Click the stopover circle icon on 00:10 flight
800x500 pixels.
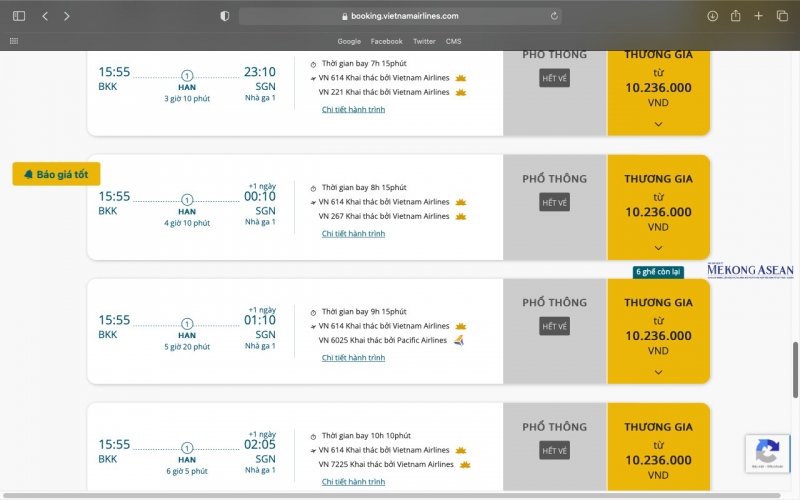point(187,199)
